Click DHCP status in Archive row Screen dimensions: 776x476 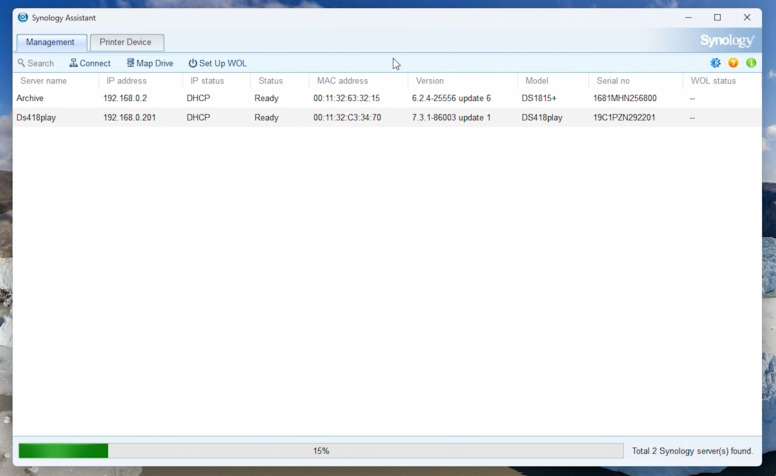point(198,98)
